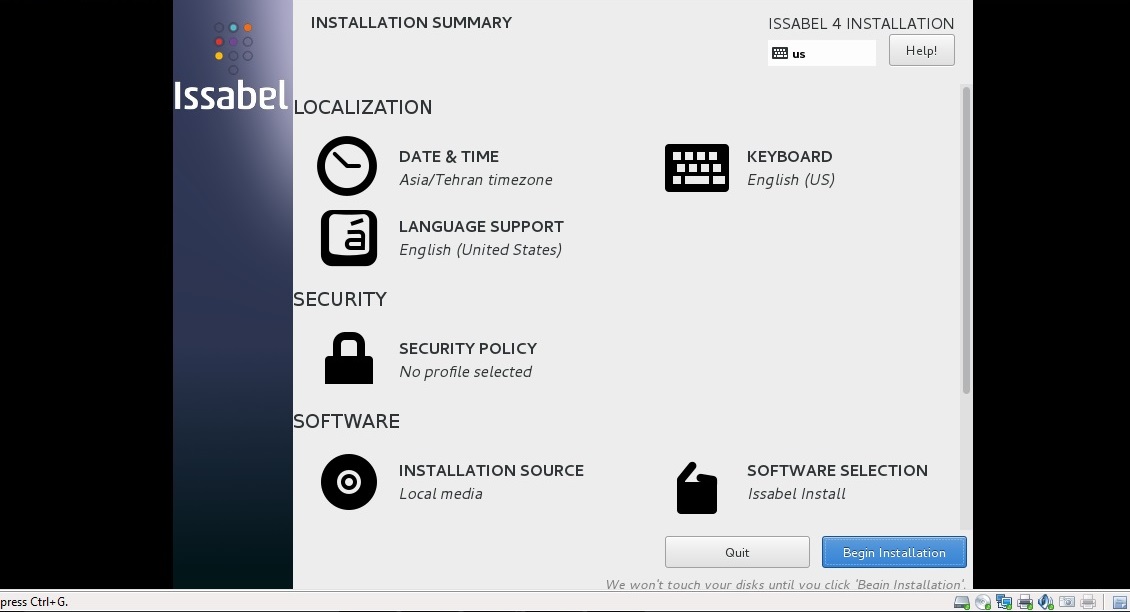Click the first green-dot printer status icon
The height and width of the screenshot is (612, 1130).
coord(1025,602)
